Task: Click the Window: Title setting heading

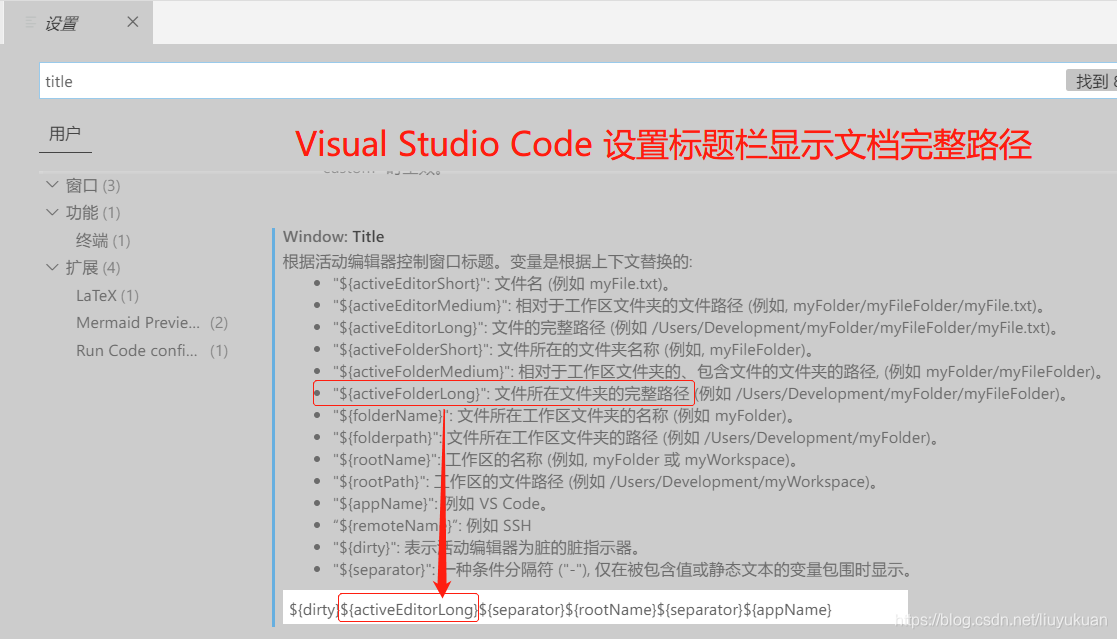Action: pos(333,237)
